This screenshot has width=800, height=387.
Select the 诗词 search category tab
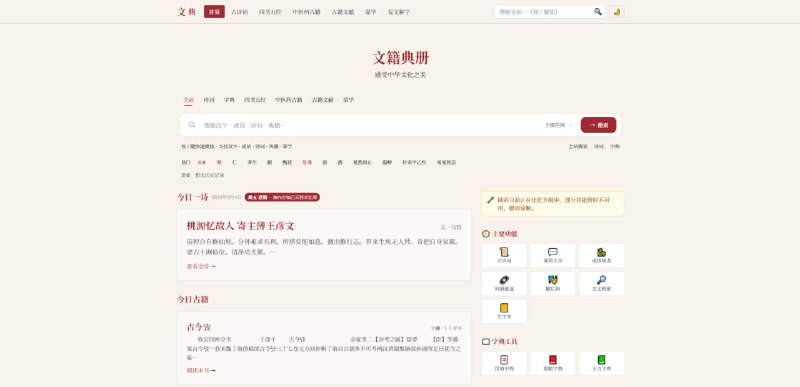209,100
